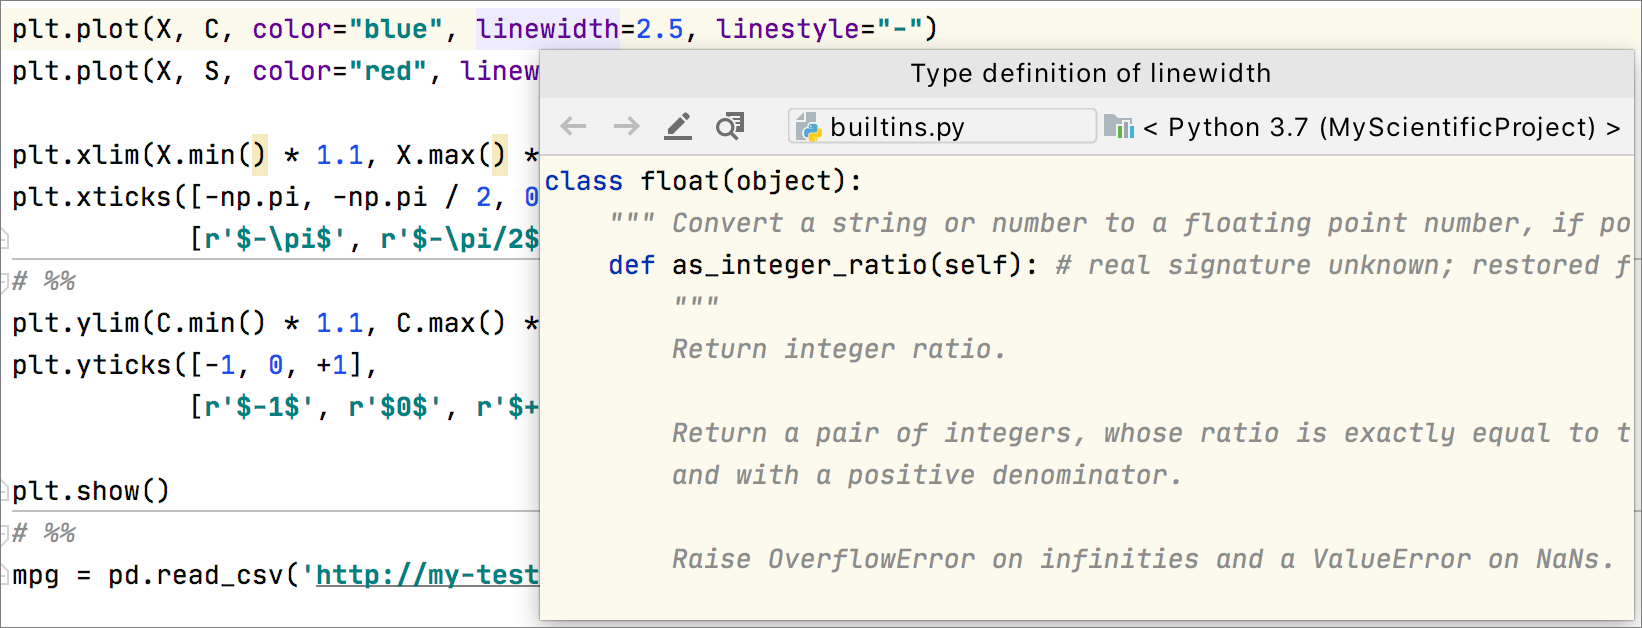The width and height of the screenshot is (1642, 628).
Task: Click the right angle bracket after MyScientificProject
Action: click(x=1613, y=128)
